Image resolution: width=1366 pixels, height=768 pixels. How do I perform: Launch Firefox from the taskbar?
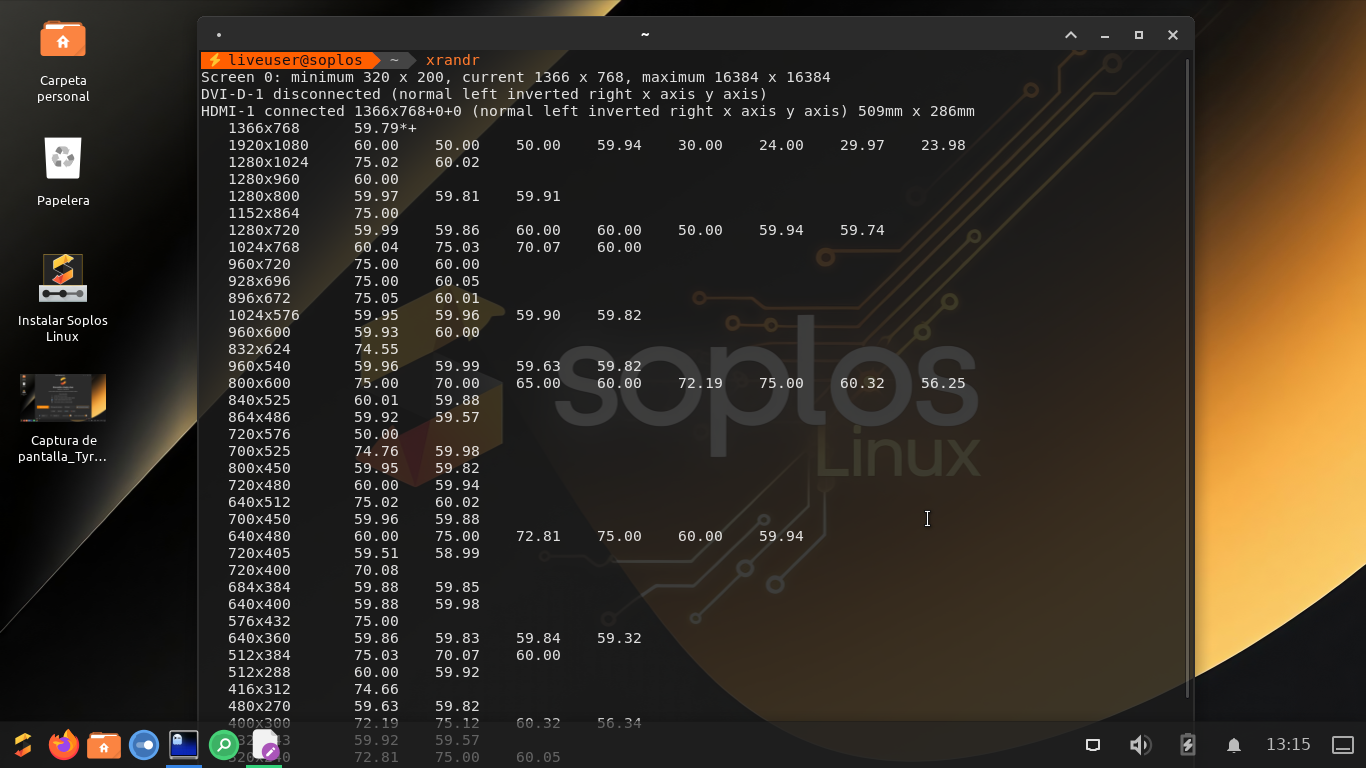[x=64, y=745]
